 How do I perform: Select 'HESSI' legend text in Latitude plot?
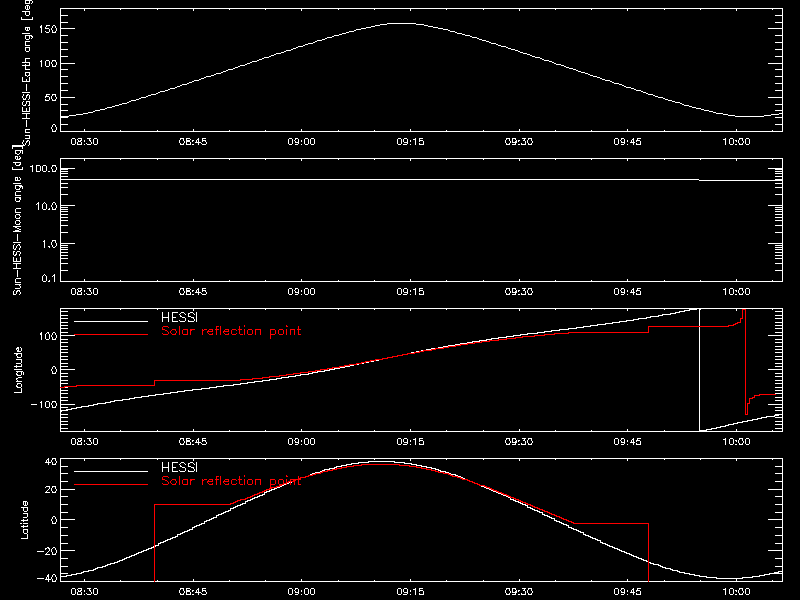tap(179, 467)
